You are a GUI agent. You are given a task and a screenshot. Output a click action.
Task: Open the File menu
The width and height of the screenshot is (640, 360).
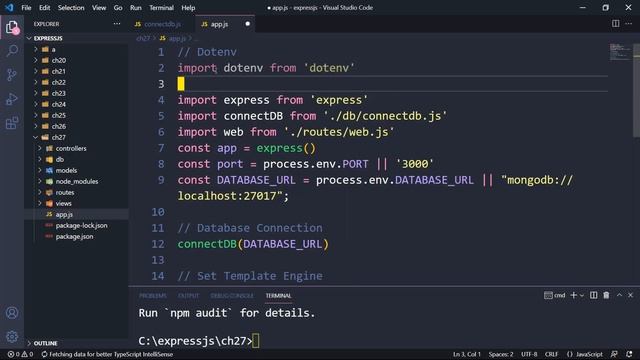(26, 8)
